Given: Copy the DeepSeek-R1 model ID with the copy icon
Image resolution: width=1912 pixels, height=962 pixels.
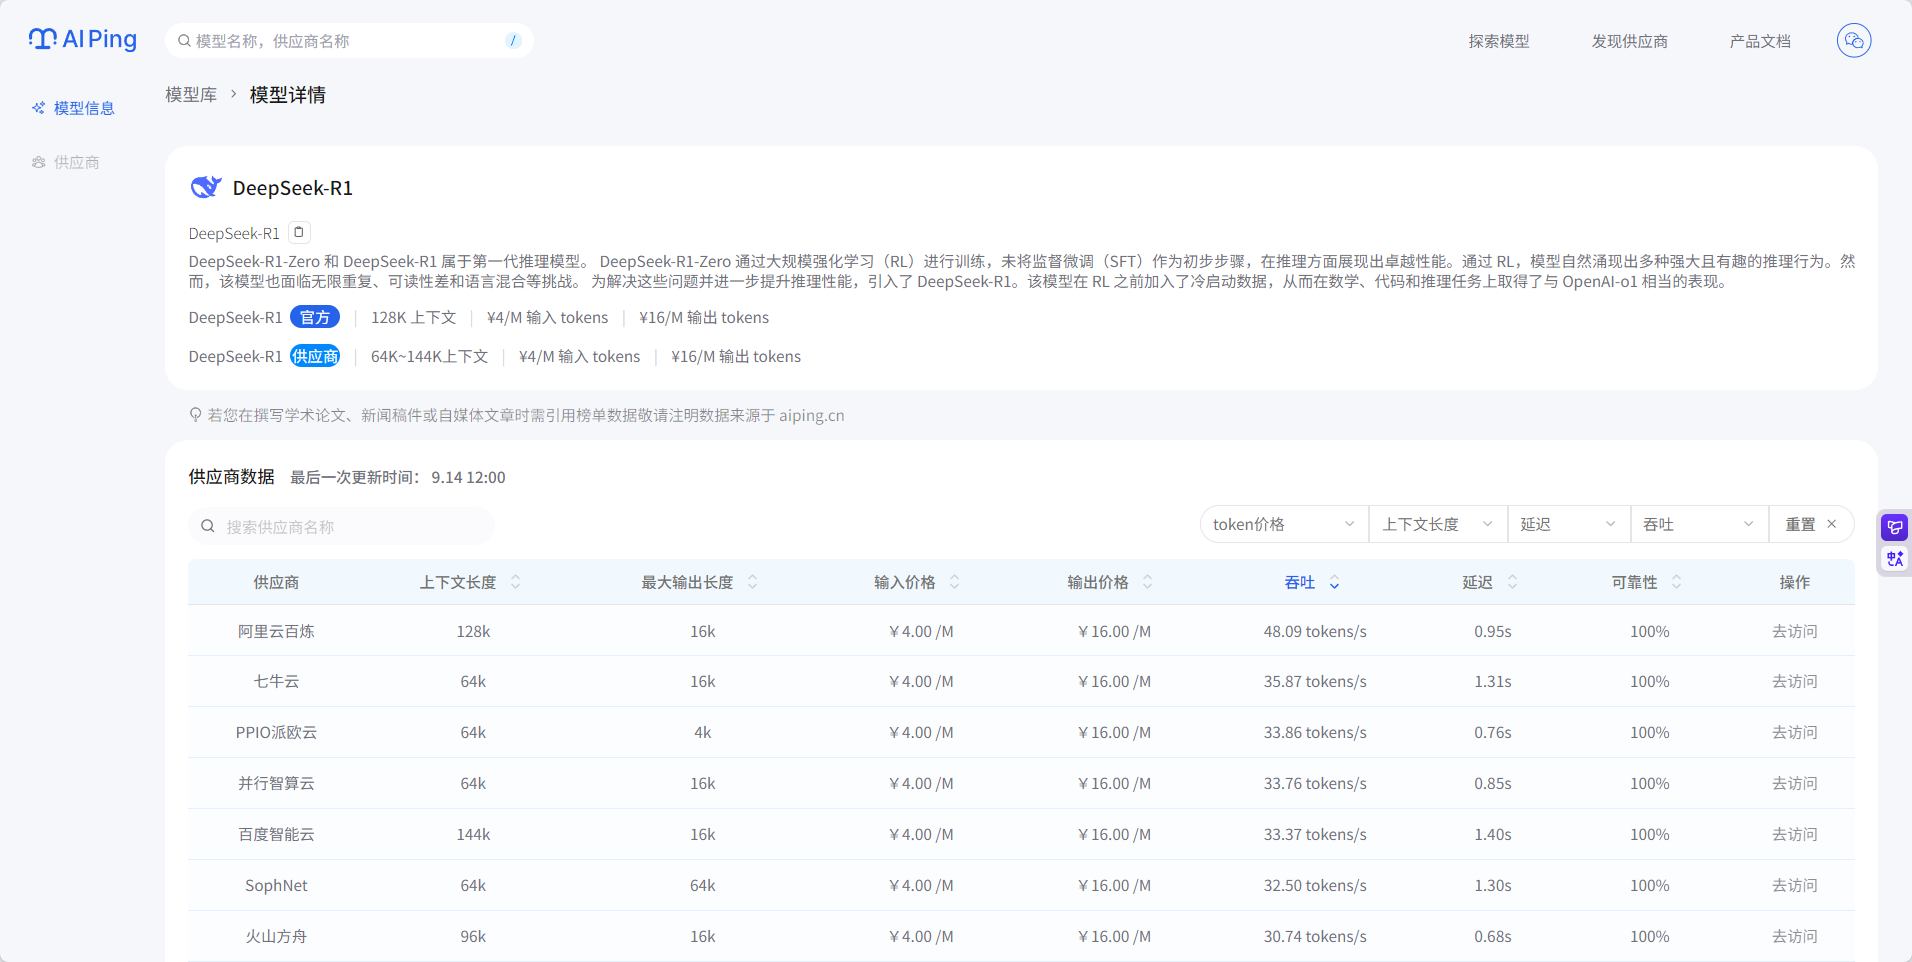Looking at the screenshot, I should pyautogui.click(x=299, y=232).
